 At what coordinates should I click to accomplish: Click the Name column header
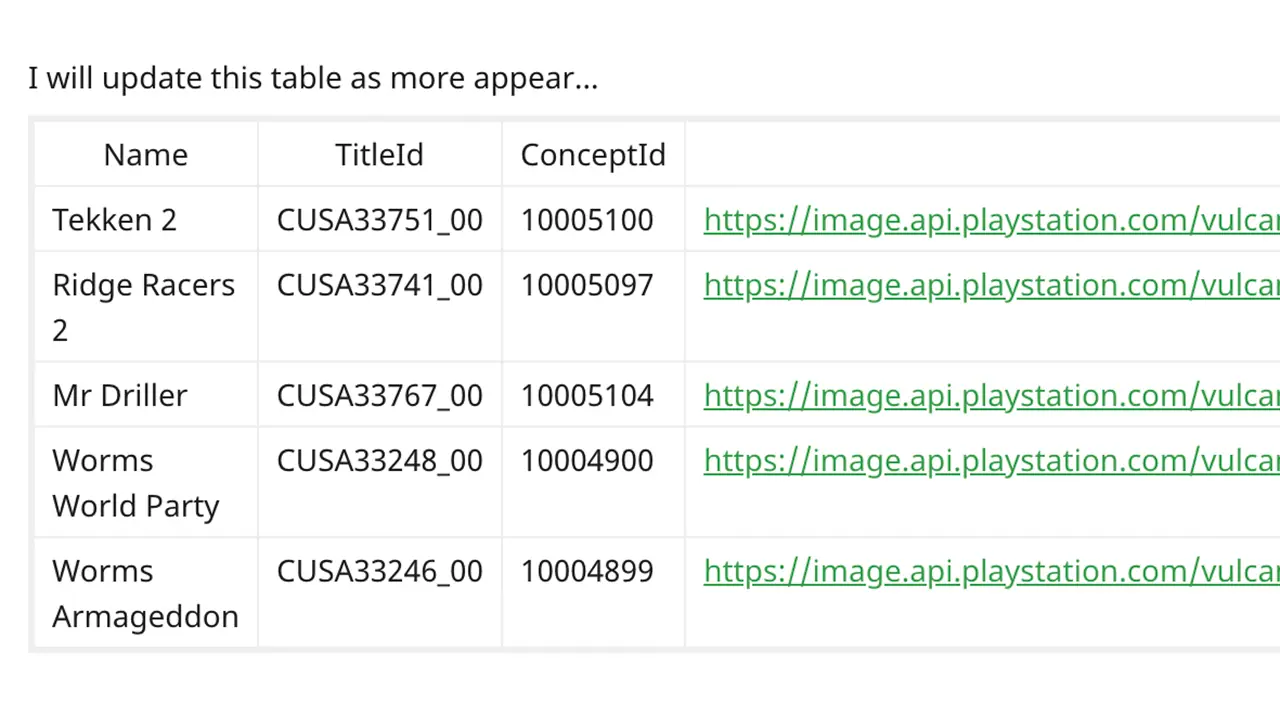click(x=145, y=155)
